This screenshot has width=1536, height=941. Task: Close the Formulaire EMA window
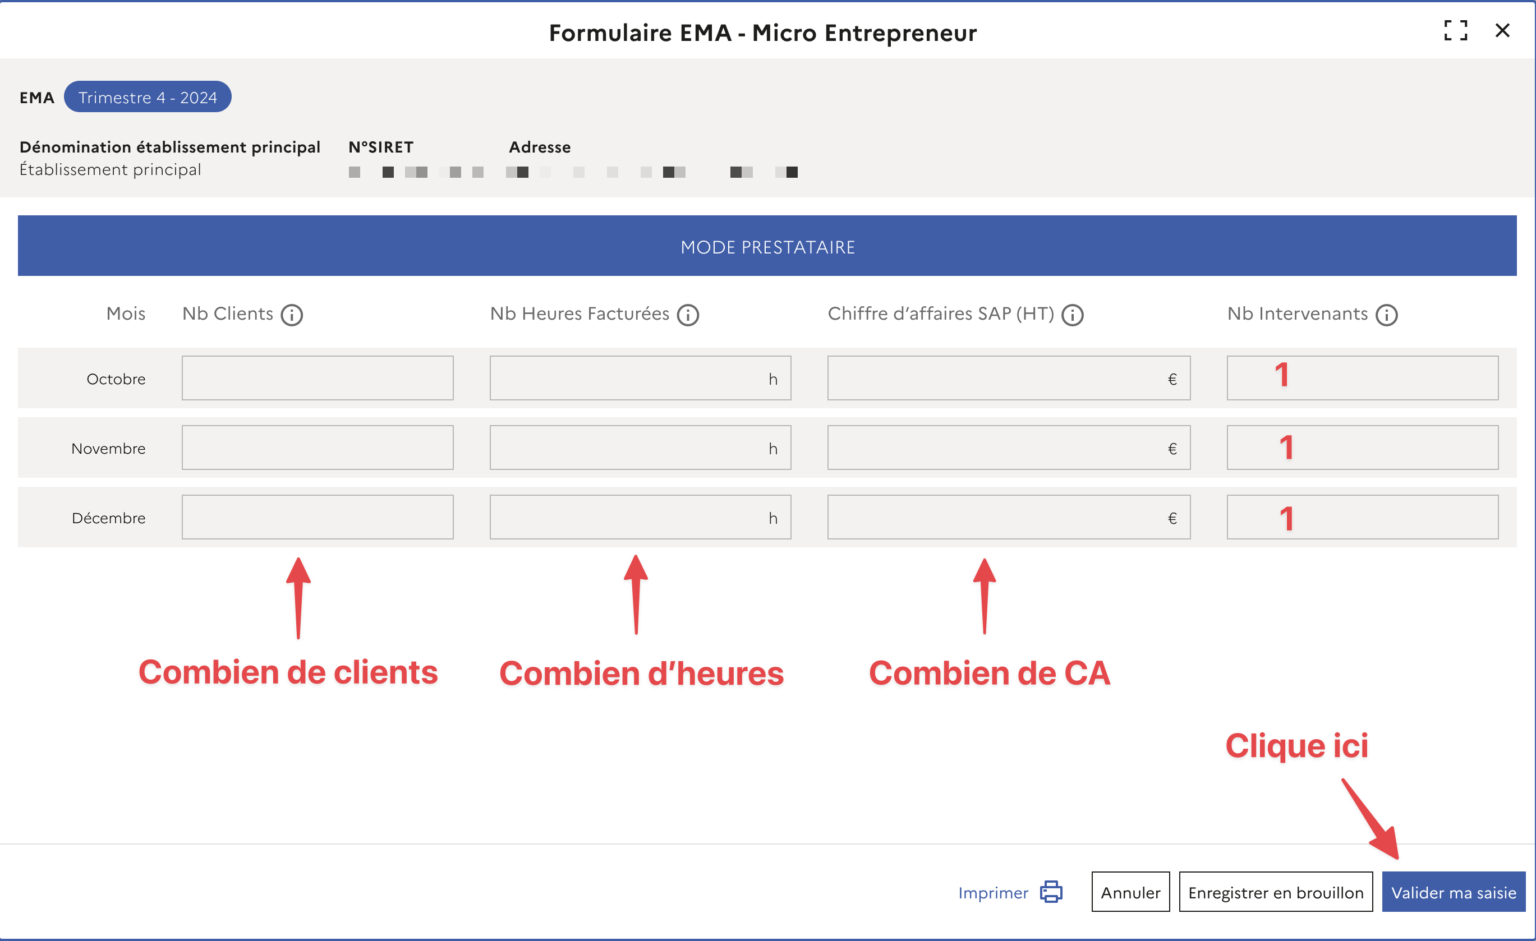click(x=1503, y=30)
